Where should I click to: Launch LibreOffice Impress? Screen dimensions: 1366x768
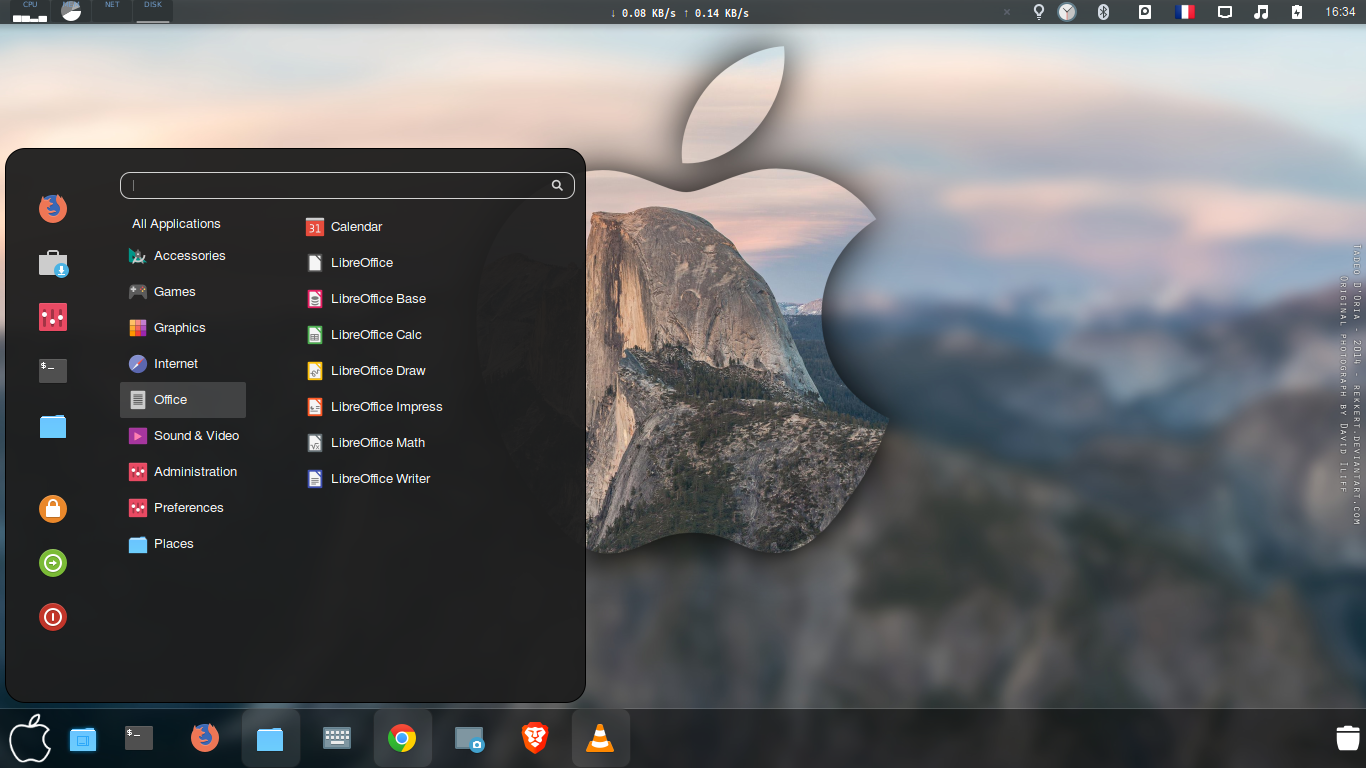(374, 407)
